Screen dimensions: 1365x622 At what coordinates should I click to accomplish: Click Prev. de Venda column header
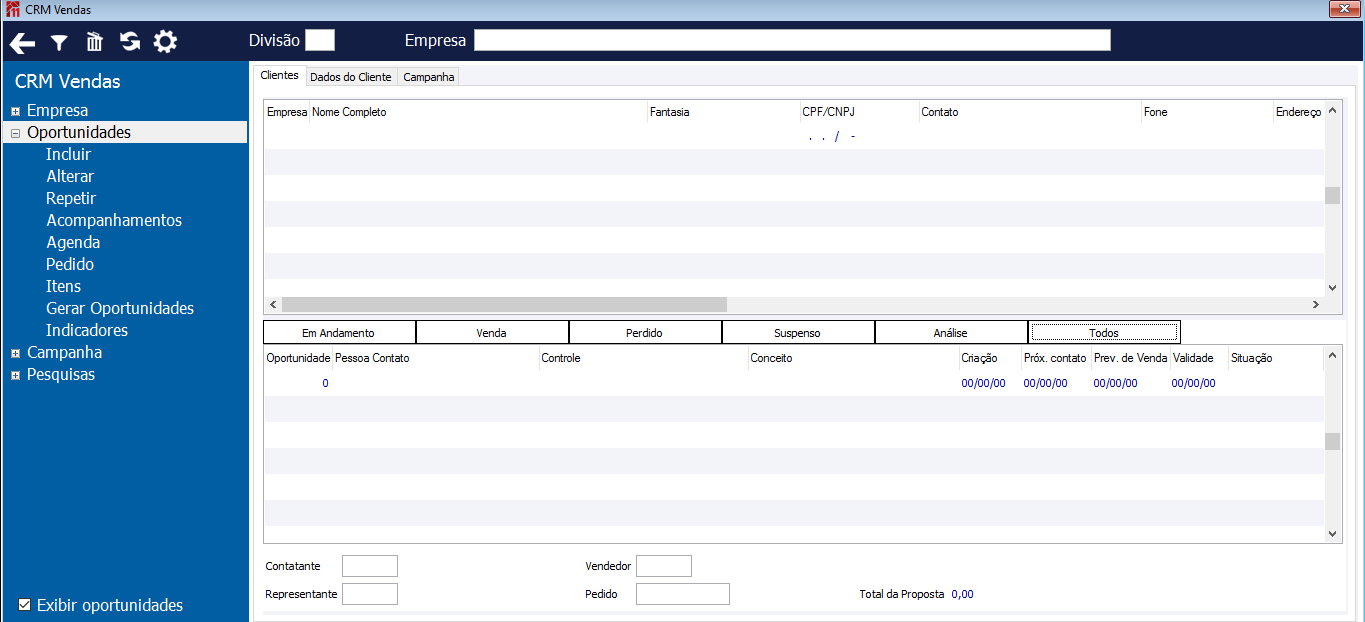[x=1131, y=358]
